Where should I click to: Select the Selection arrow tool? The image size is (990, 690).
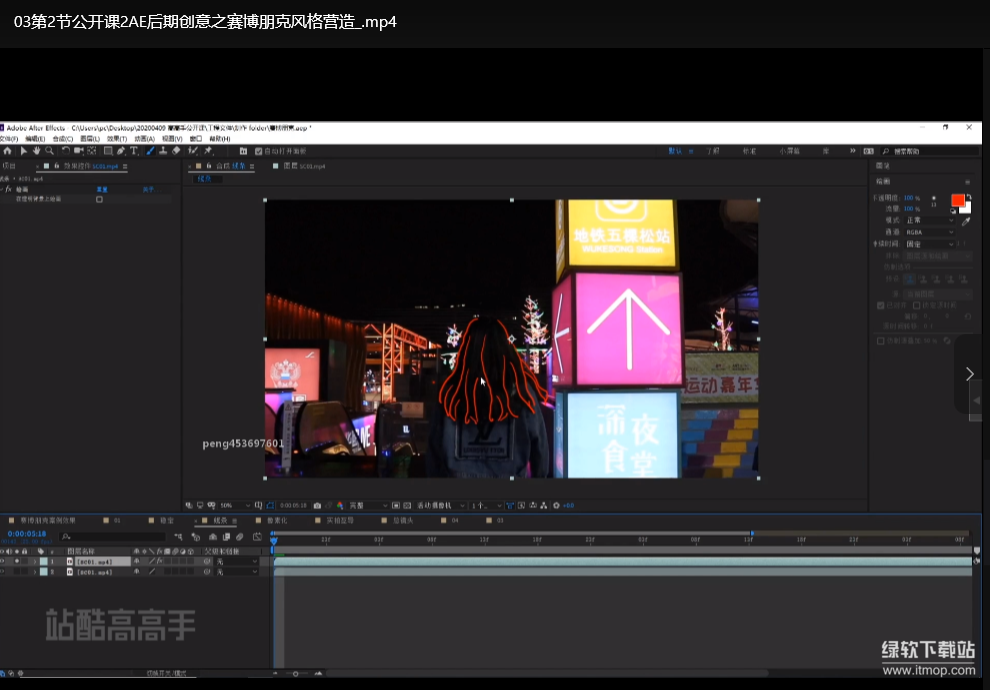coord(23,151)
